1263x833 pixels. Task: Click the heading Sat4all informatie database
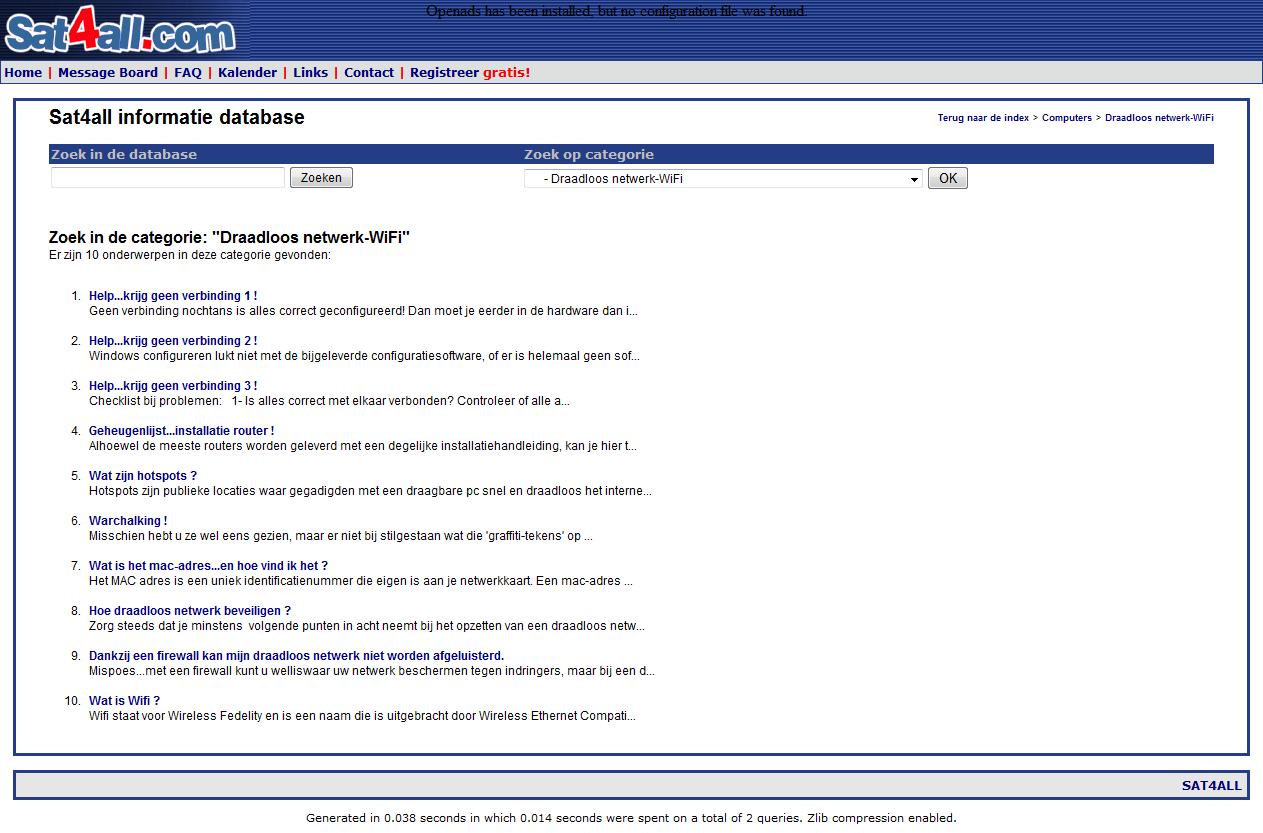pyautogui.click(x=177, y=117)
